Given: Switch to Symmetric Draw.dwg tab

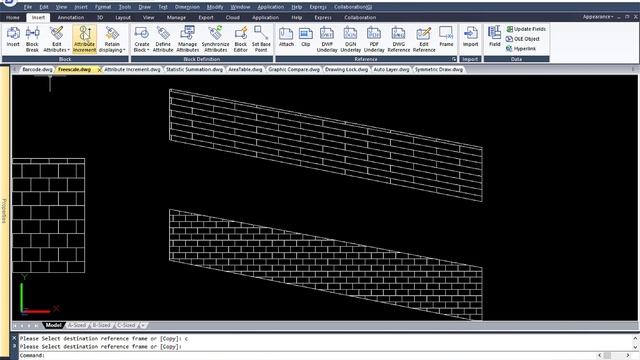Looking at the screenshot, I should tap(439, 69).
